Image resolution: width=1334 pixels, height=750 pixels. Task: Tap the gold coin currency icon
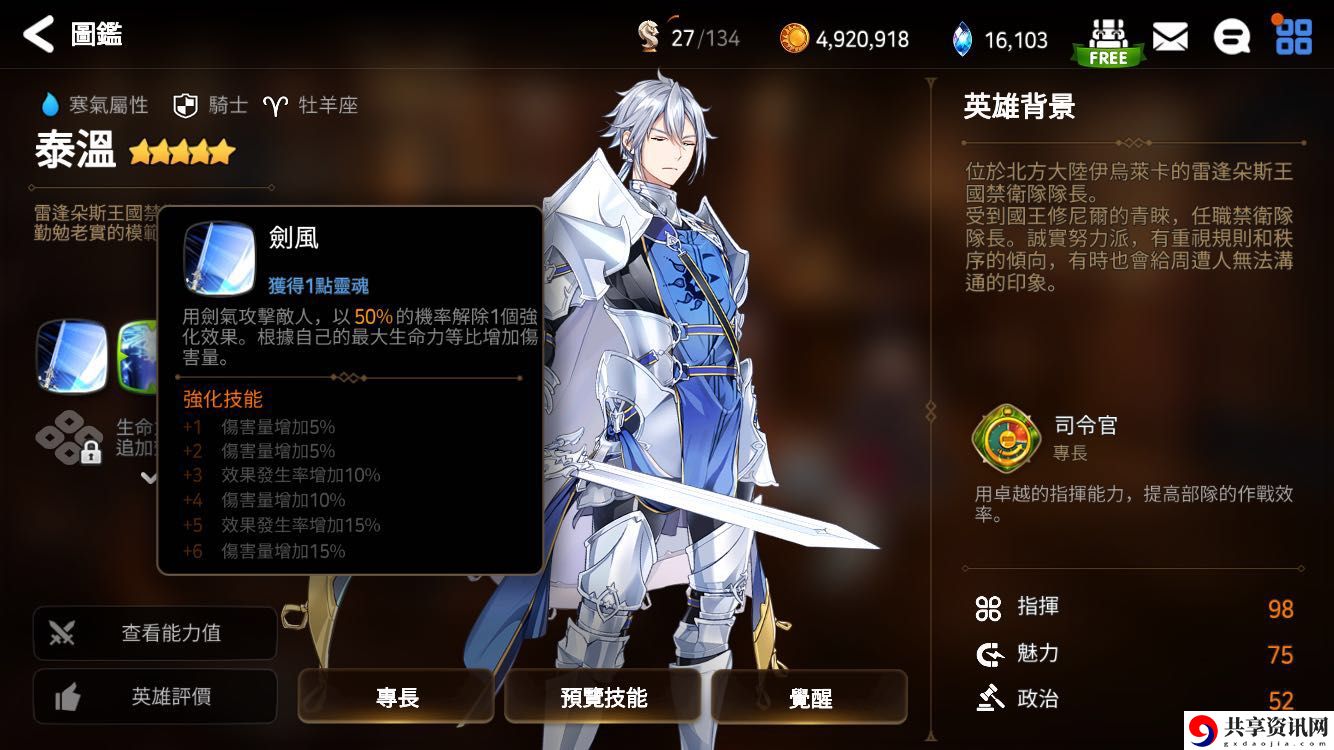click(794, 39)
